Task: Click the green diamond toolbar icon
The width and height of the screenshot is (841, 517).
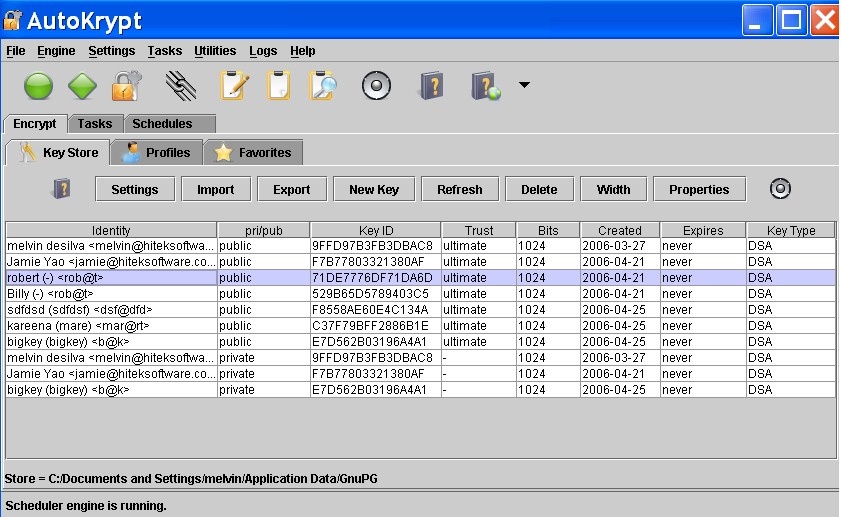Action: pos(82,86)
